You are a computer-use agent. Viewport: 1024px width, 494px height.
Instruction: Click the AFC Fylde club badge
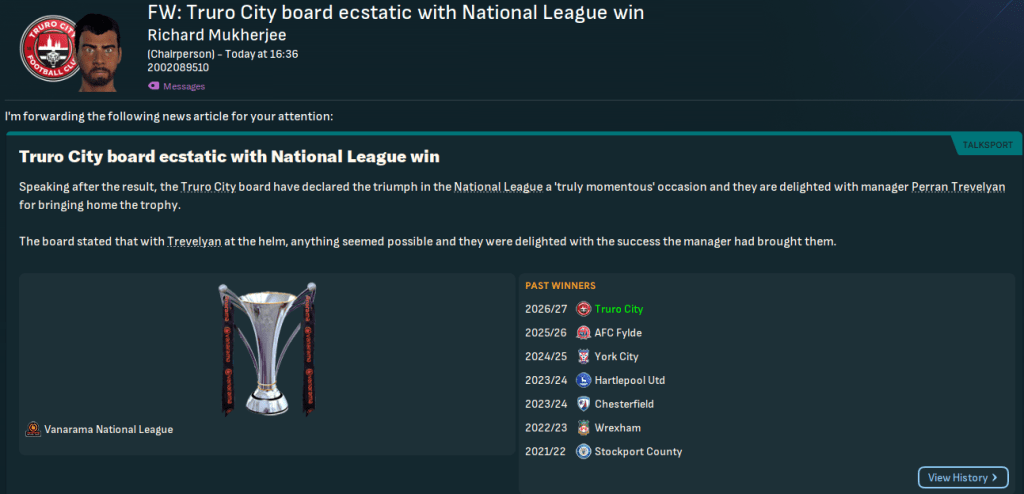(584, 333)
